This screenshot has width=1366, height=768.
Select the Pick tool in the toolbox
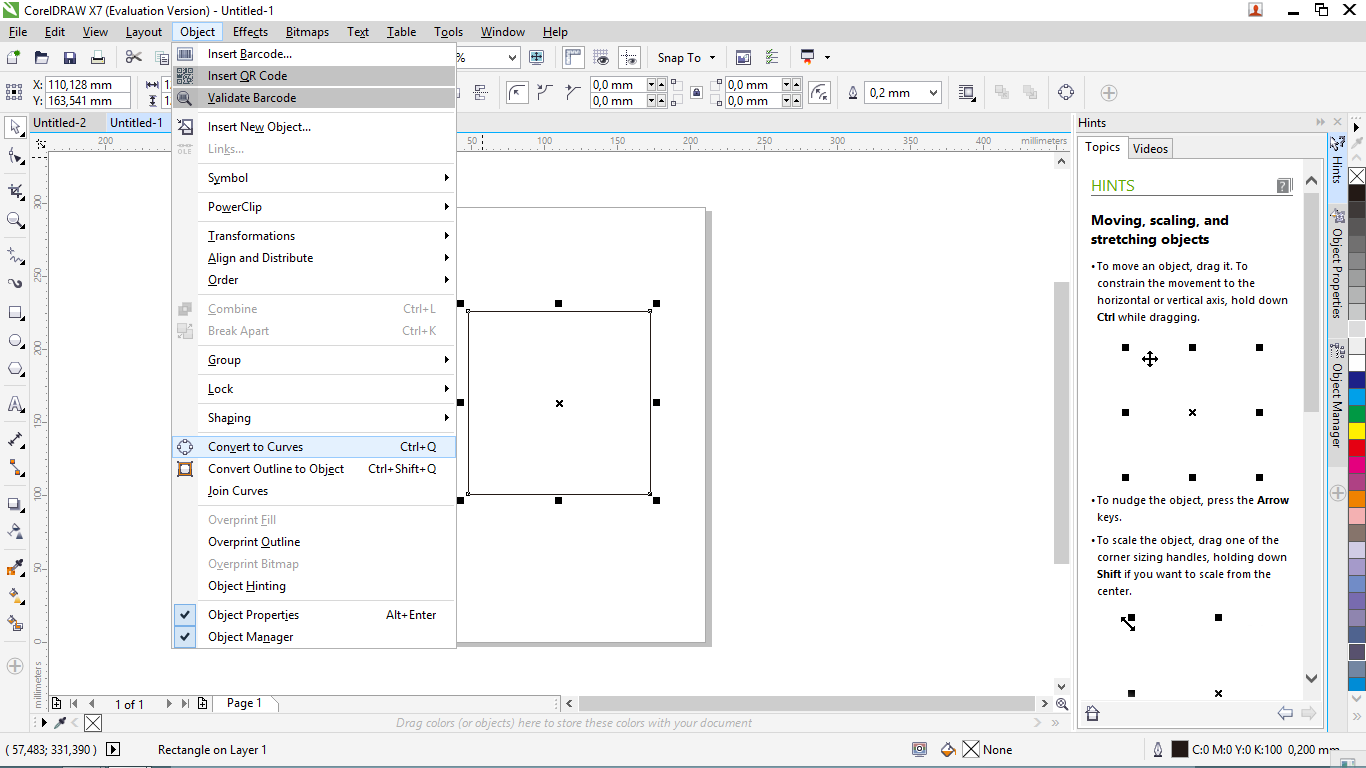pos(15,127)
